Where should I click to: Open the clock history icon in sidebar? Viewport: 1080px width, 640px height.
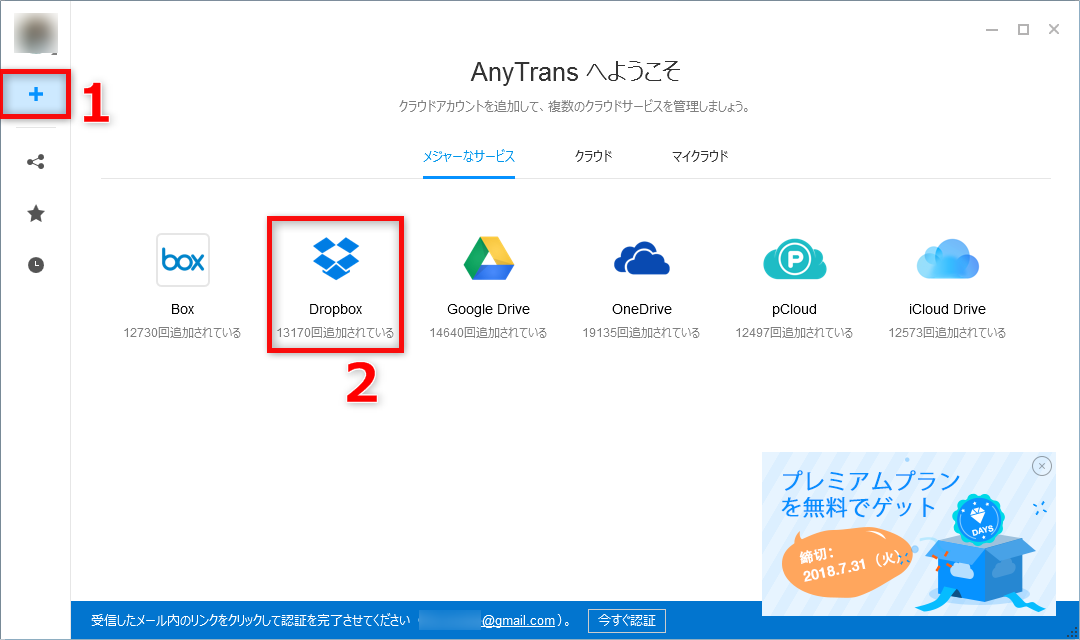pos(36,265)
